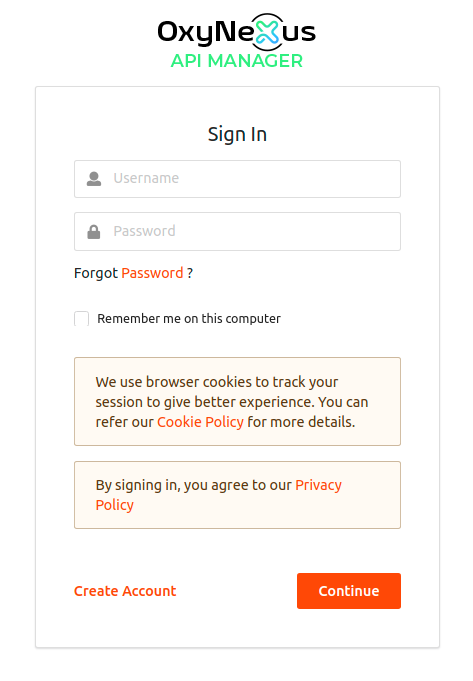
Task: Focus the Username input field
Action: click(237, 179)
